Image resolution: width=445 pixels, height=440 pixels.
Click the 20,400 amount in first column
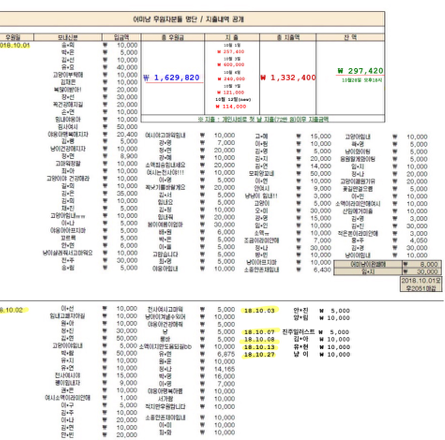[x=127, y=134]
